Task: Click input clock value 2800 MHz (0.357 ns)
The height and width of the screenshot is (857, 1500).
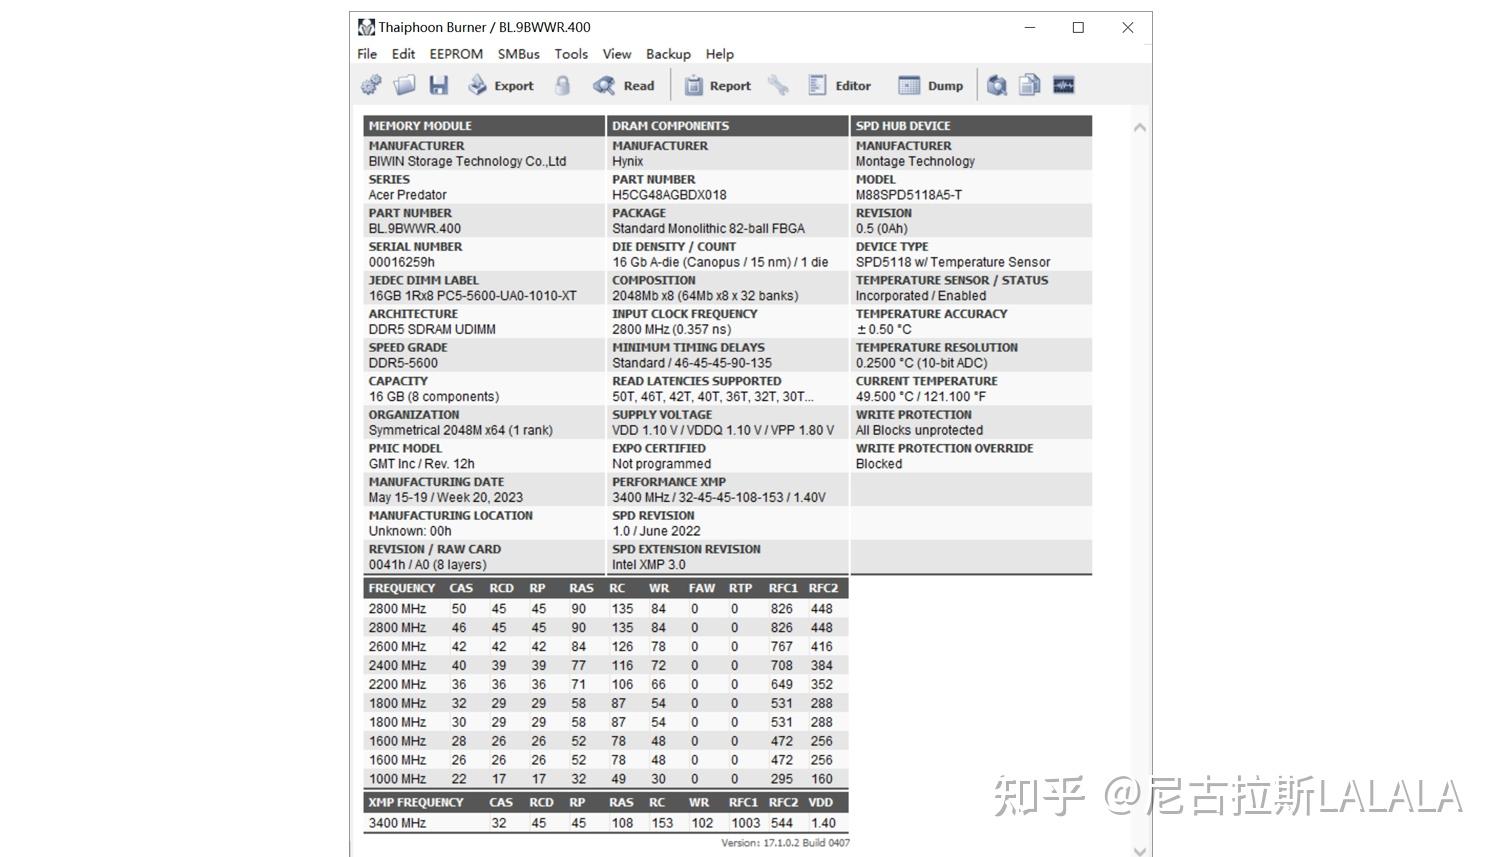Action: pyautogui.click(x=671, y=329)
